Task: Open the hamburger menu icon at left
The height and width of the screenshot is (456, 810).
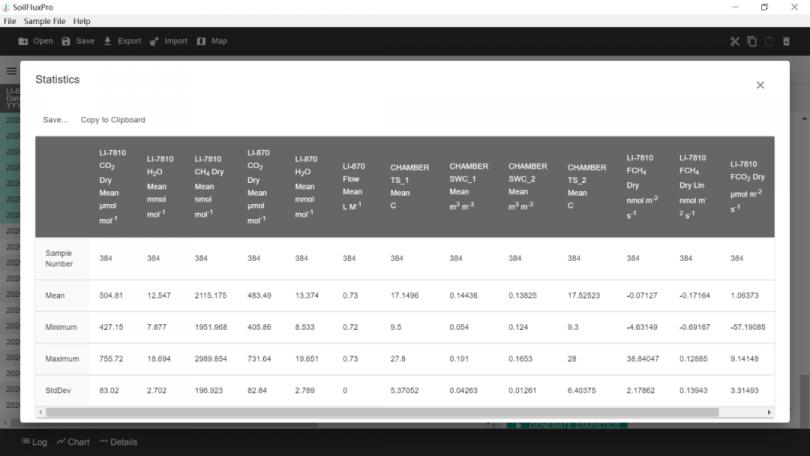Action: click(x=12, y=71)
